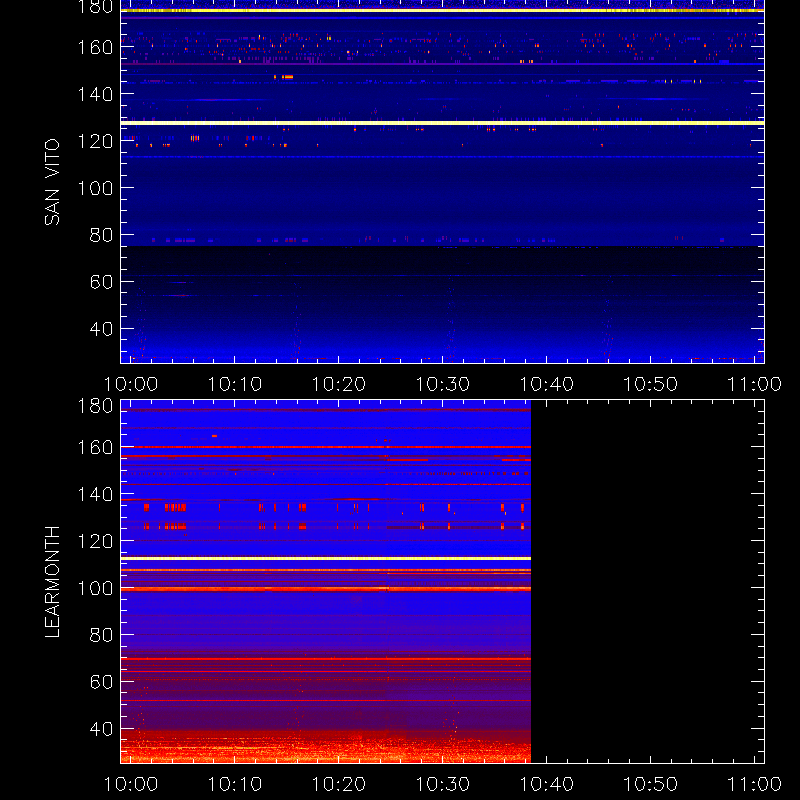Select 120 tick label on San Vito axis
The height and width of the screenshot is (800, 800).
pos(95,141)
